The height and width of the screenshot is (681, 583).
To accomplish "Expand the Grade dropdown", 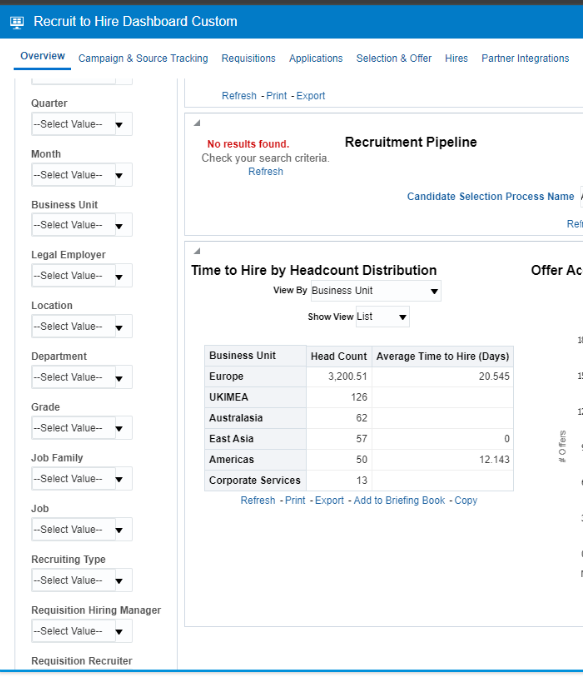I will [82, 428].
